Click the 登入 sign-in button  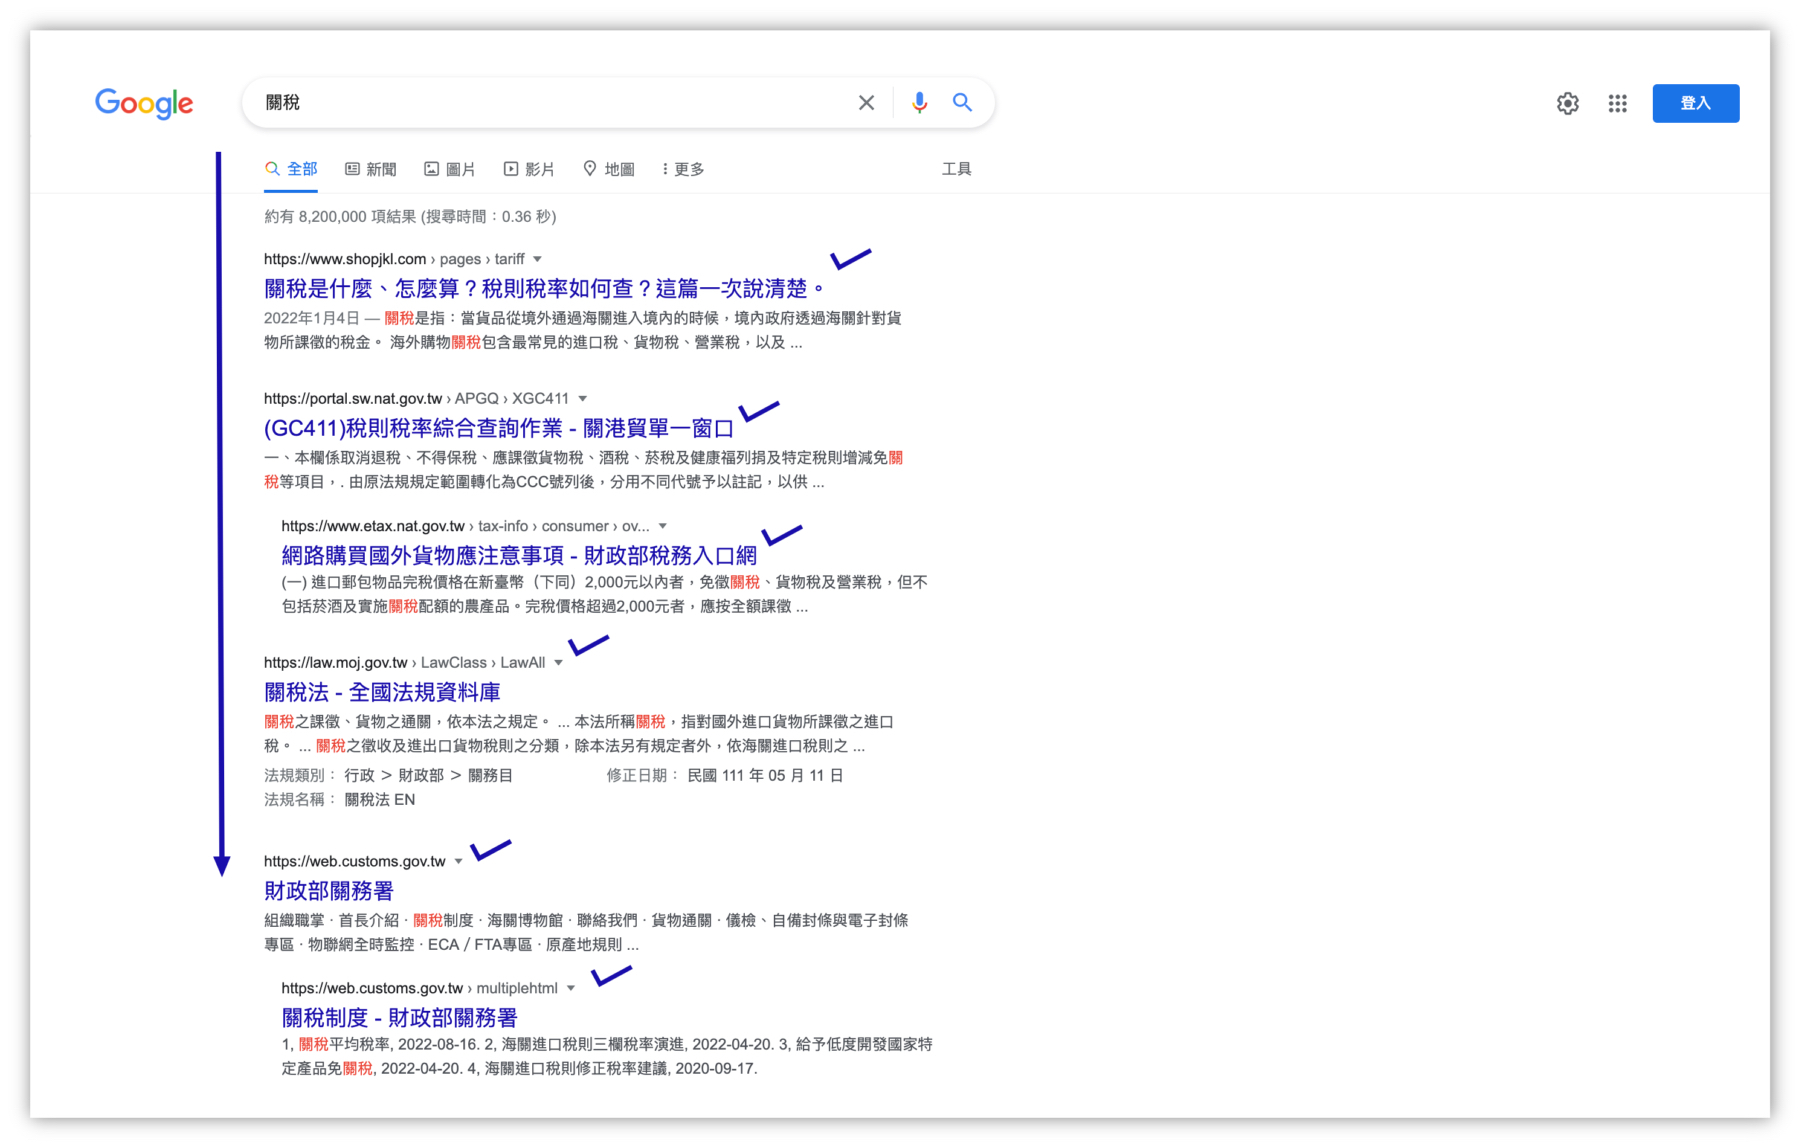[x=1695, y=103]
